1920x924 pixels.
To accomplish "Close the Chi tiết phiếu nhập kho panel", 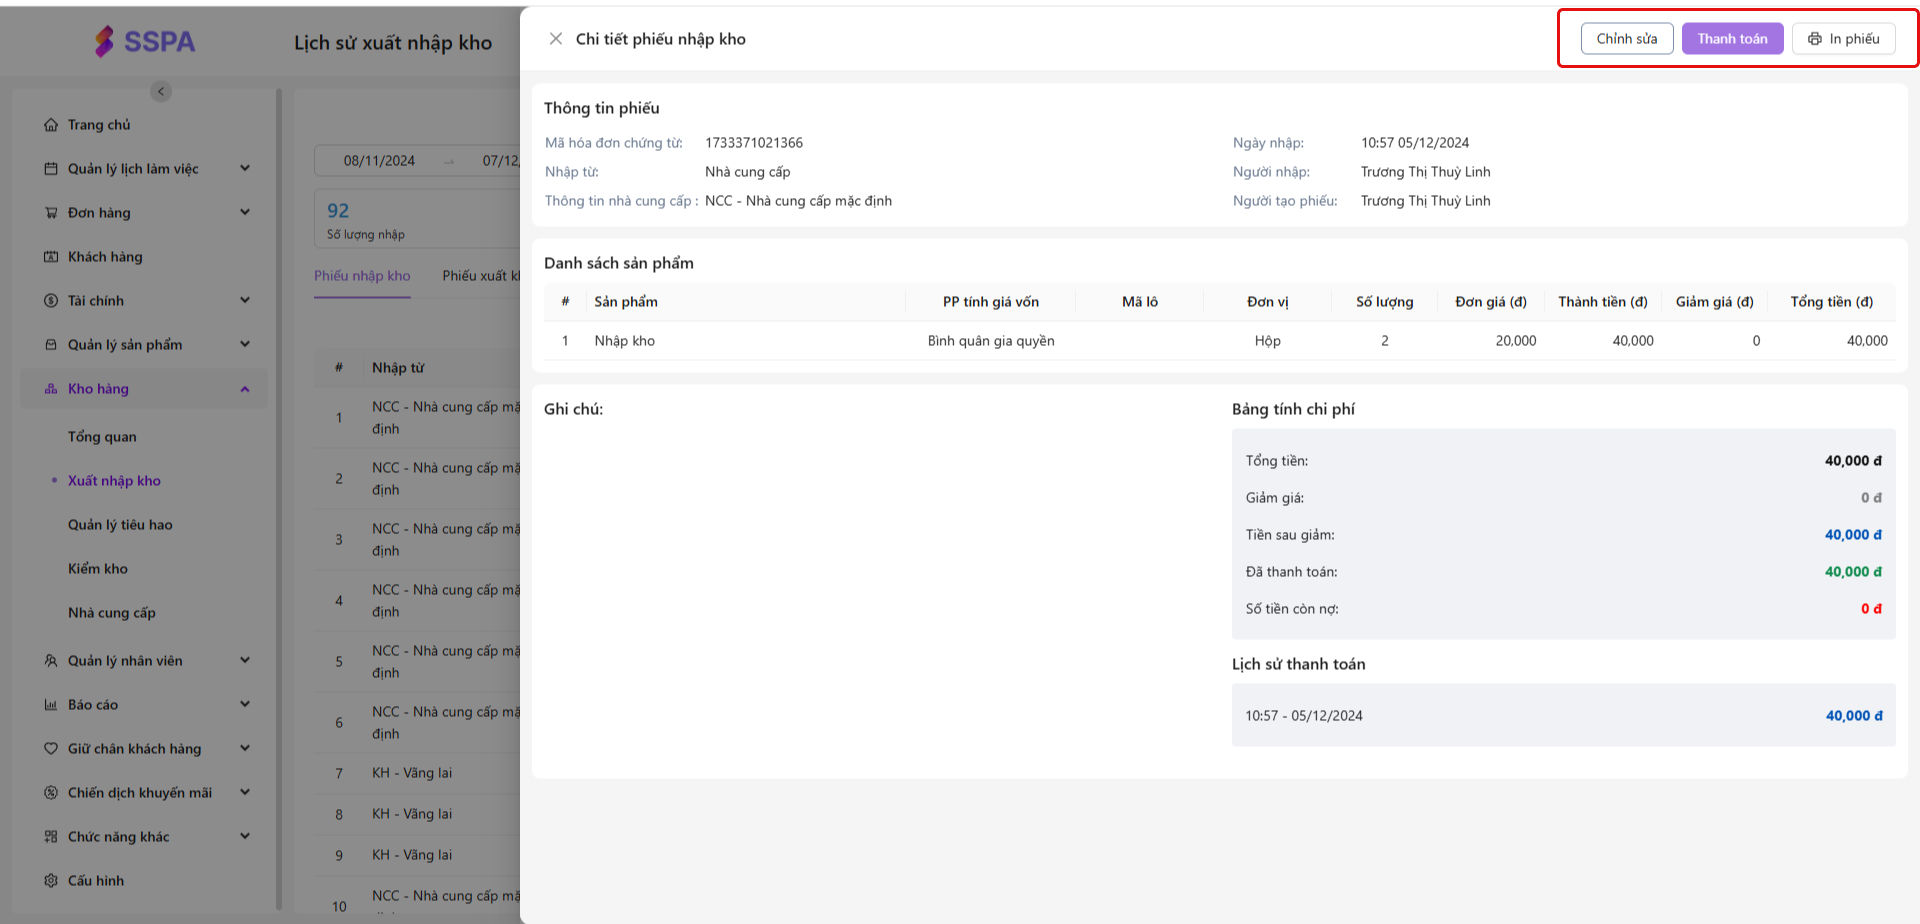I will point(556,39).
